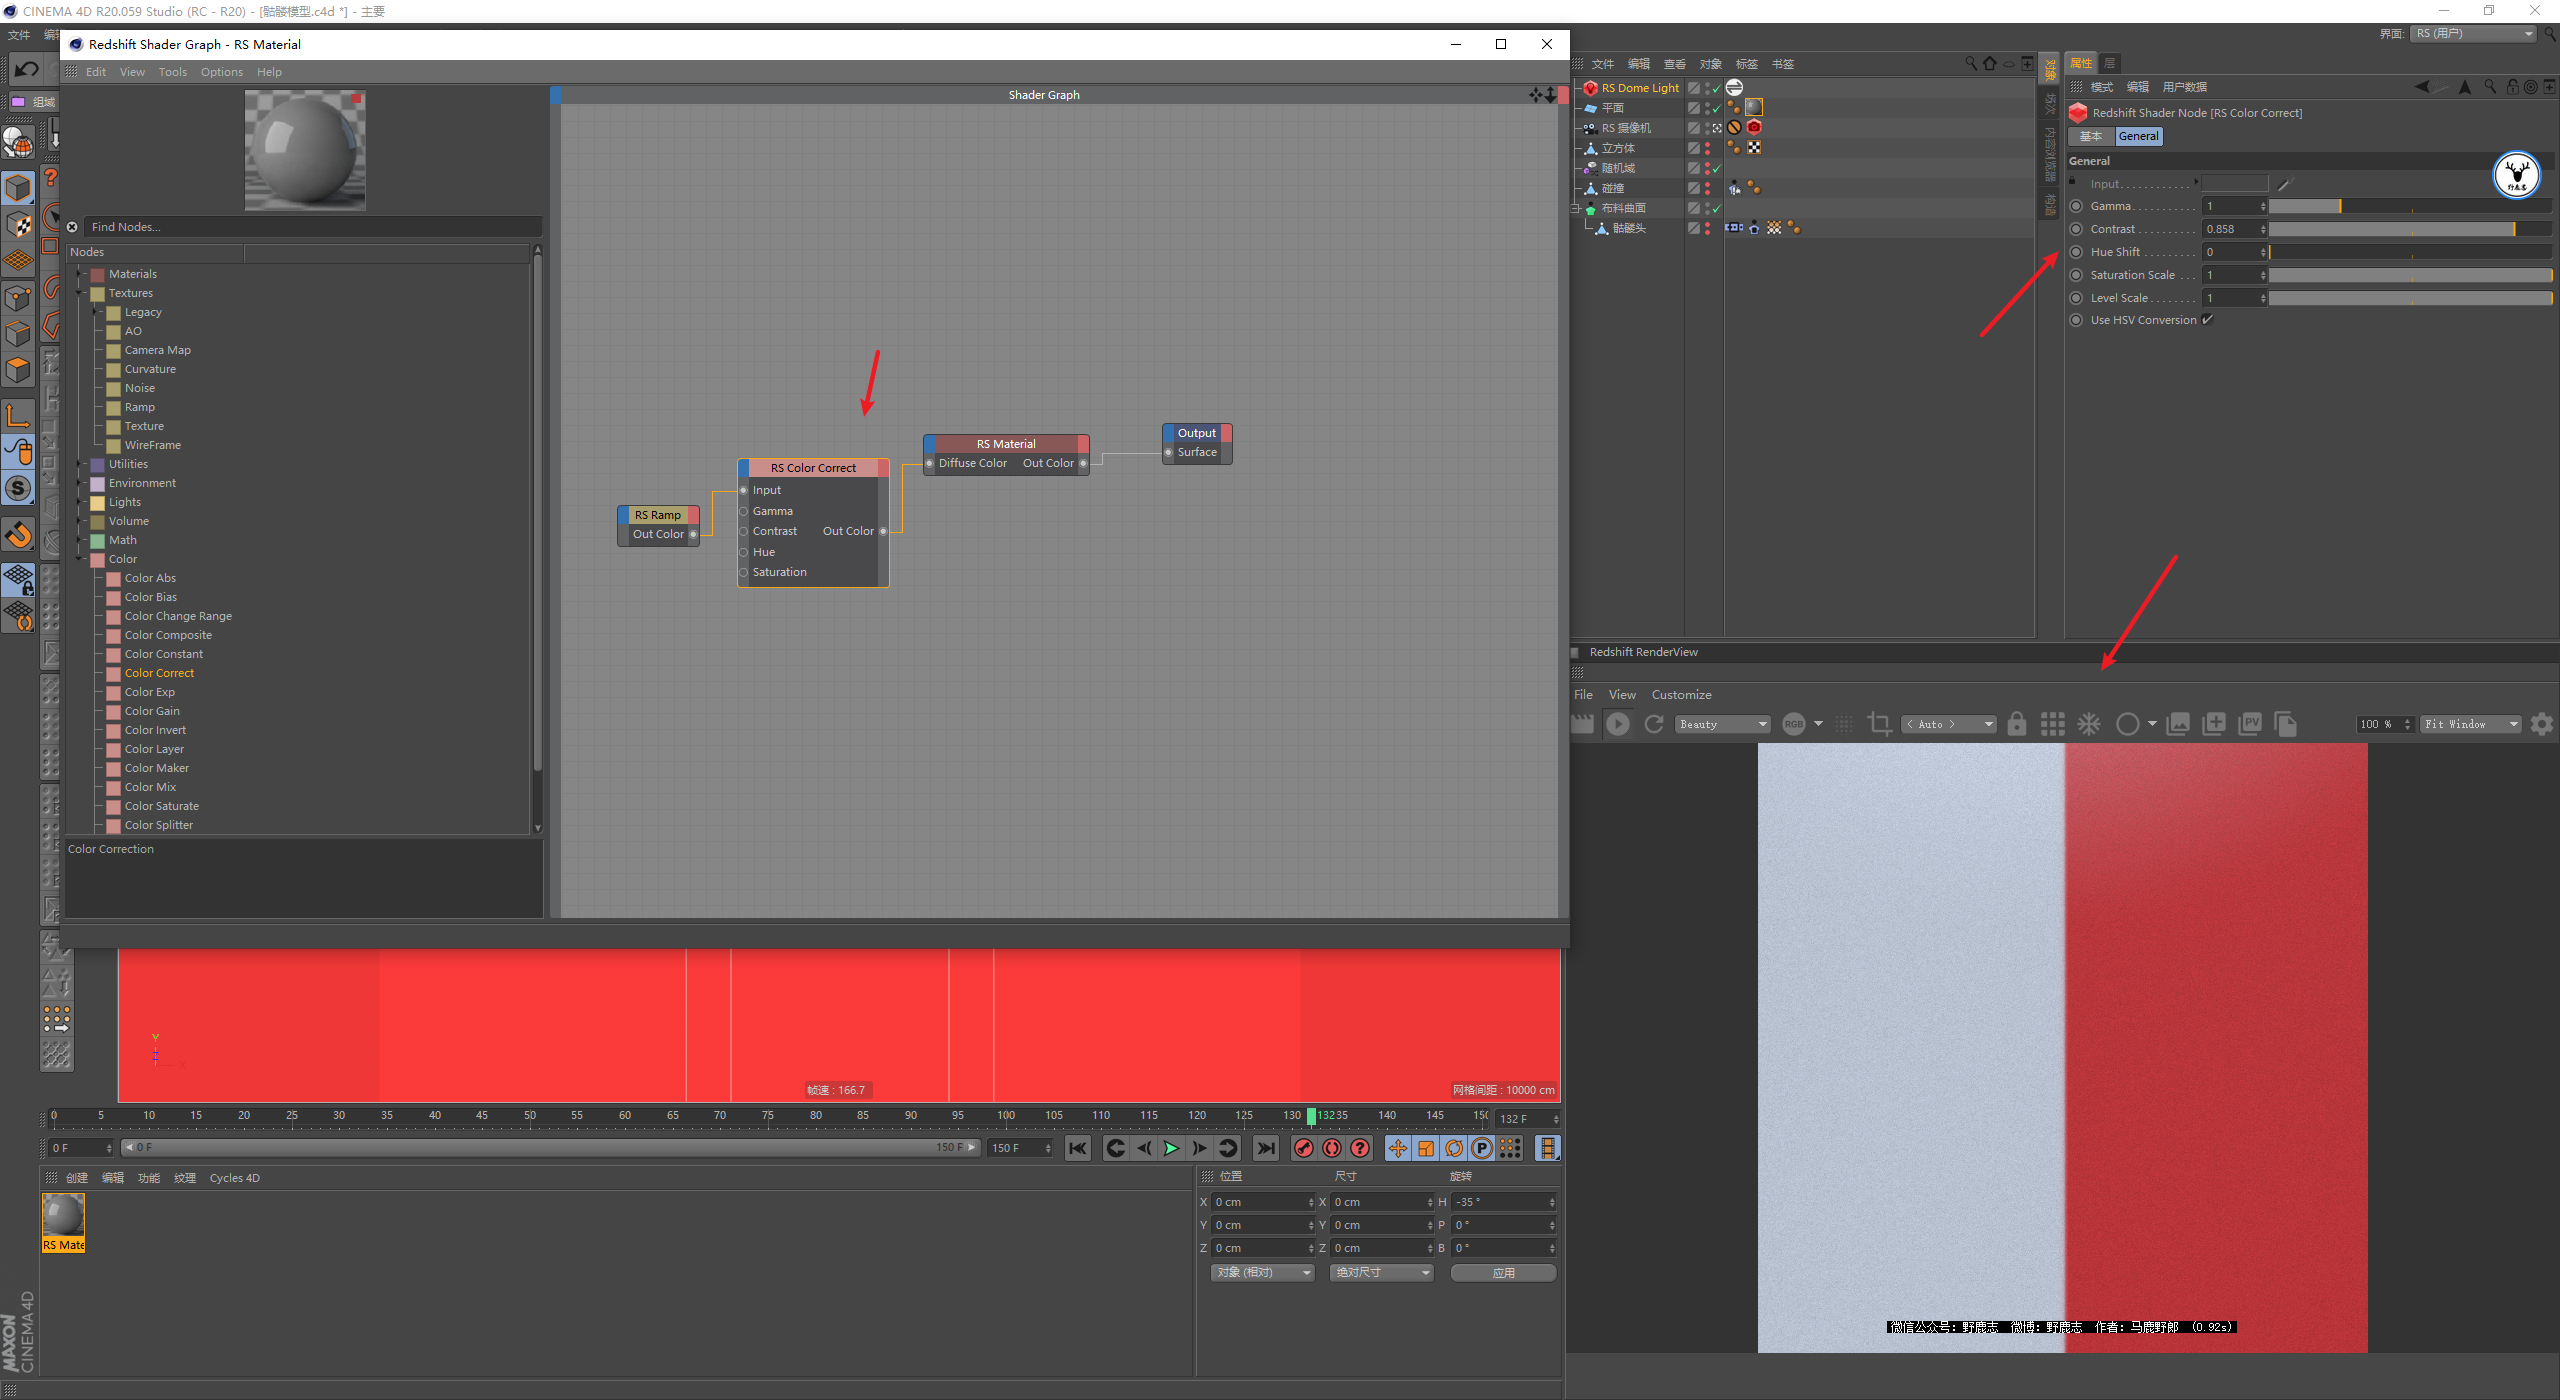
Task: Click the RenderView IPR play button
Action: click(1617, 724)
